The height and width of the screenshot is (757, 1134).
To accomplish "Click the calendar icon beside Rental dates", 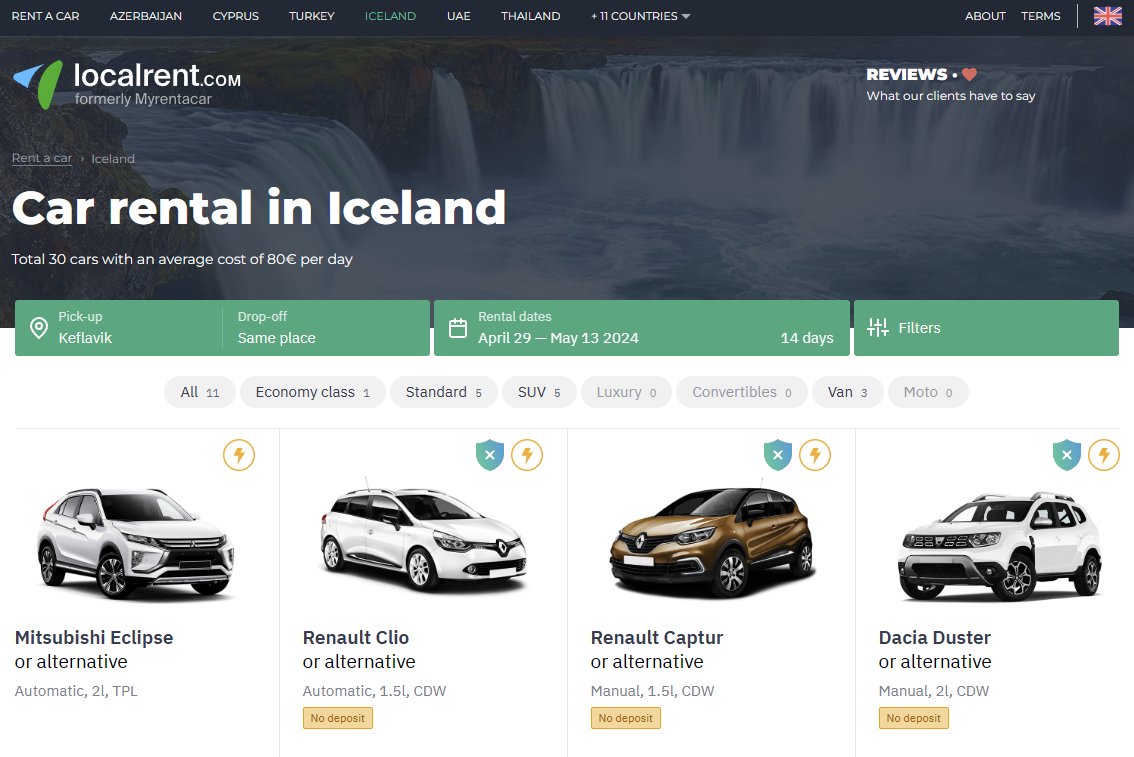I will tap(458, 328).
